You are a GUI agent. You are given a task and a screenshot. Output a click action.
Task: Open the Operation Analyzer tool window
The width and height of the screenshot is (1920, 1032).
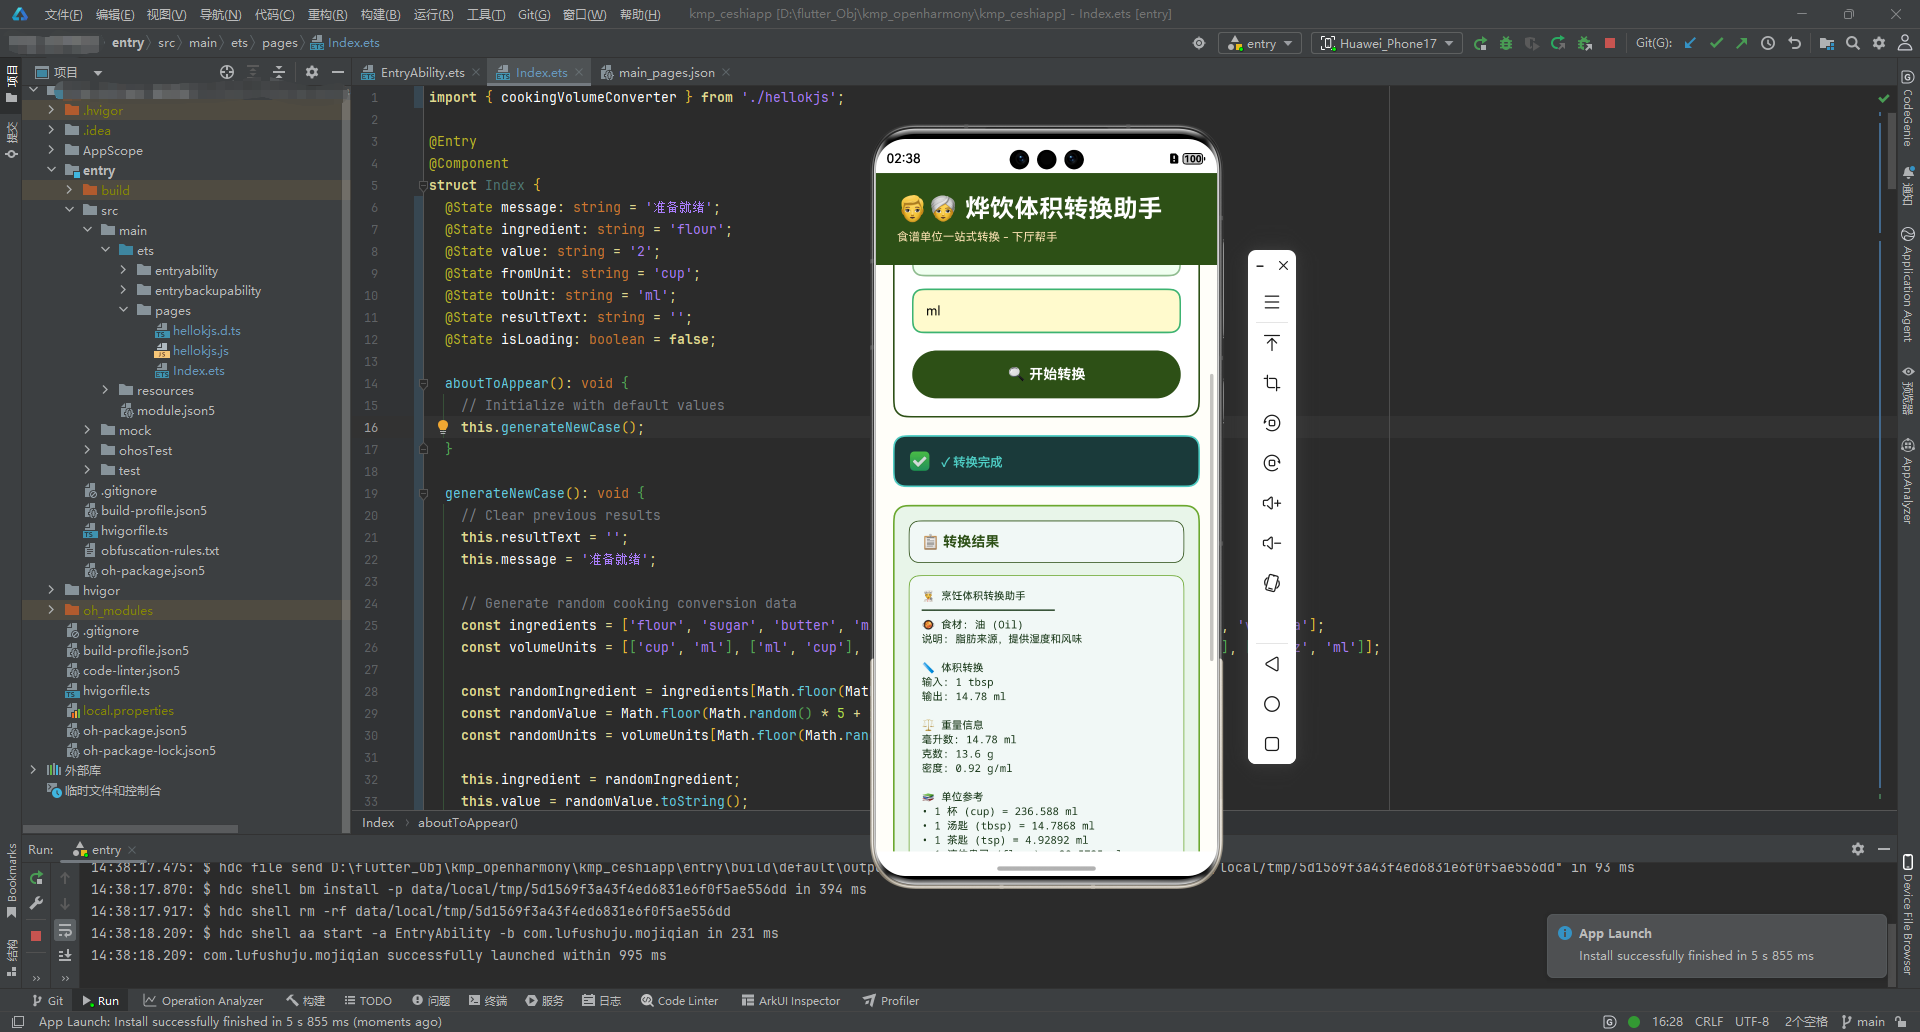pyautogui.click(x=203, y=1000)
